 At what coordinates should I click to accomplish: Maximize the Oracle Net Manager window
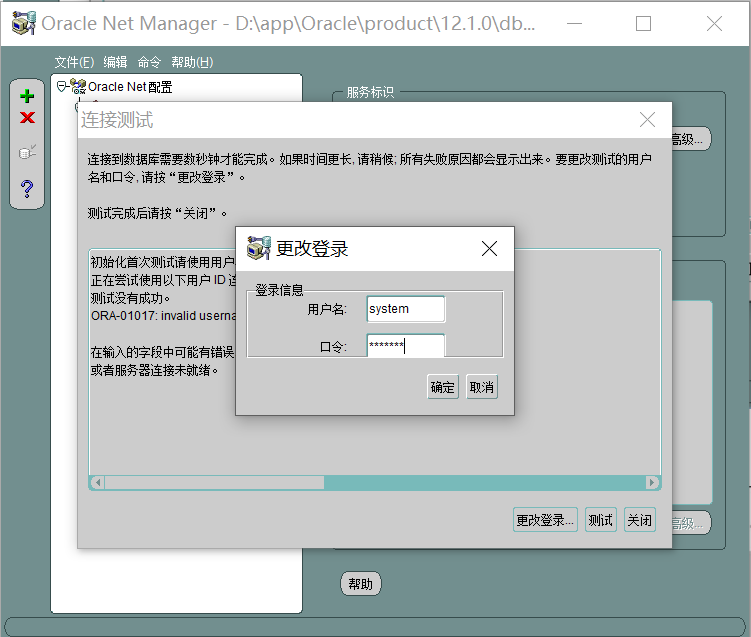click(x=643, y=23)
